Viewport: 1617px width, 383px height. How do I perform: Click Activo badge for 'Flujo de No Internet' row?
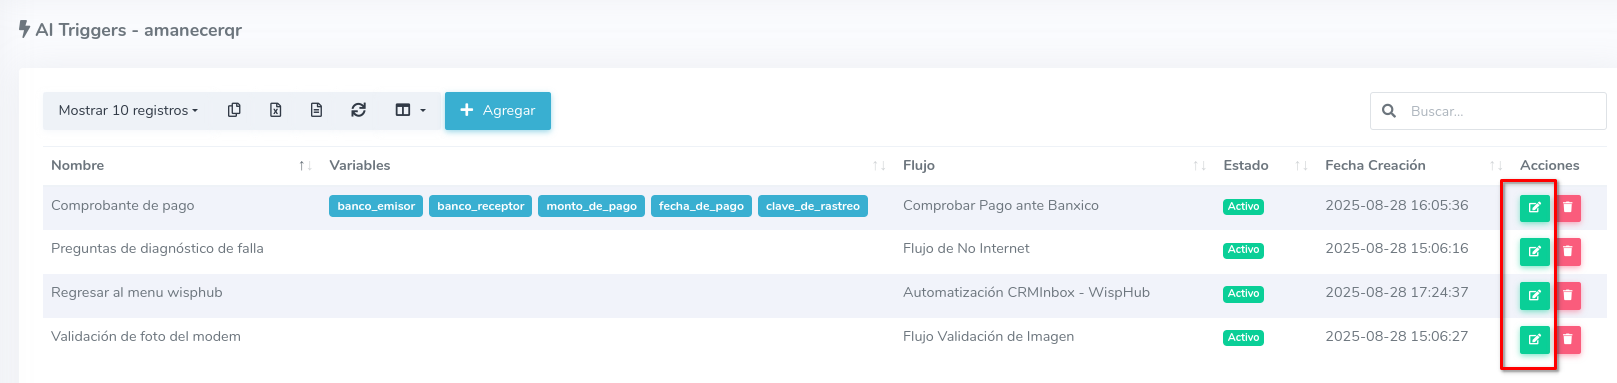click(x=1243, y=250)
